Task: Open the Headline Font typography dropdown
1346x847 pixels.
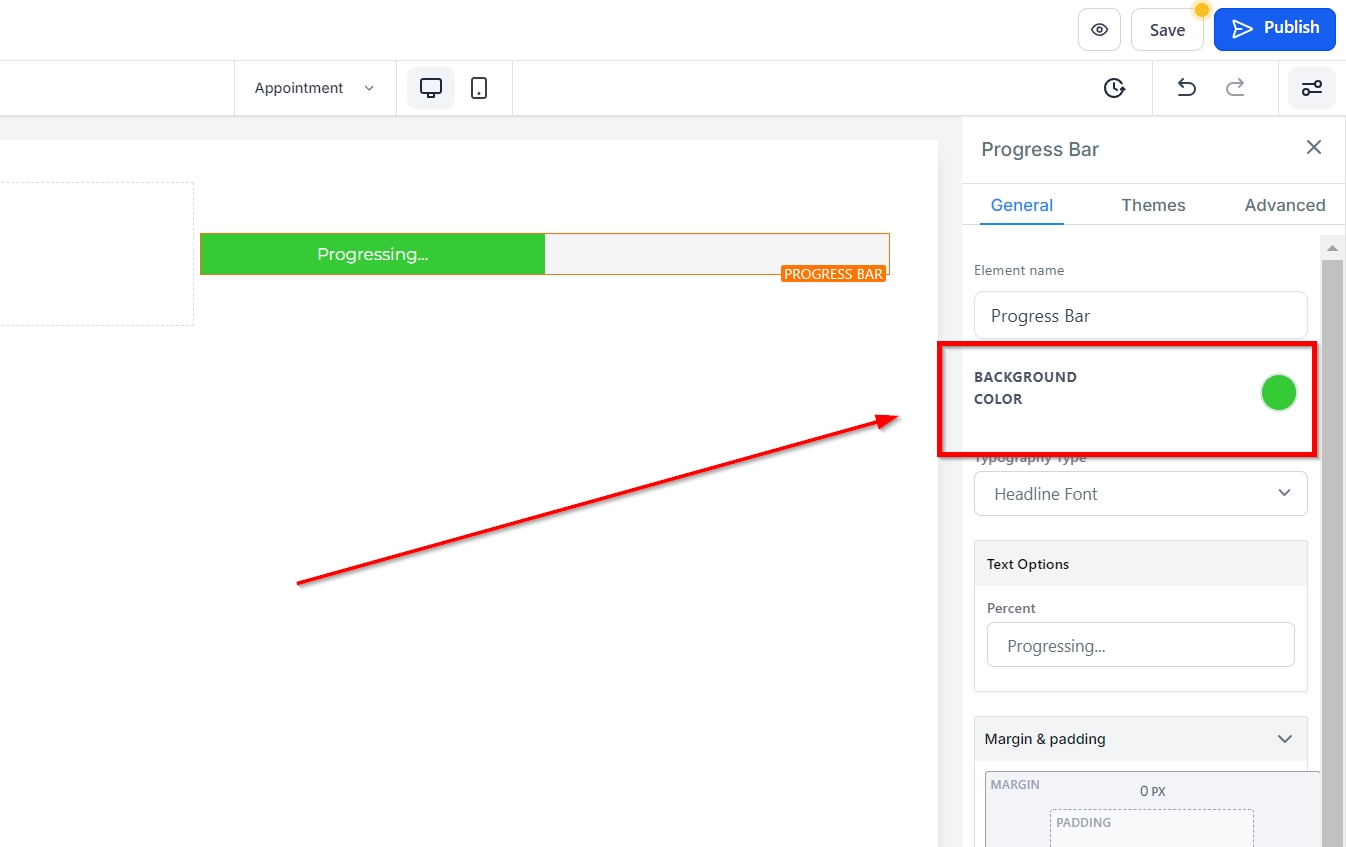Action: [1140, 494]
